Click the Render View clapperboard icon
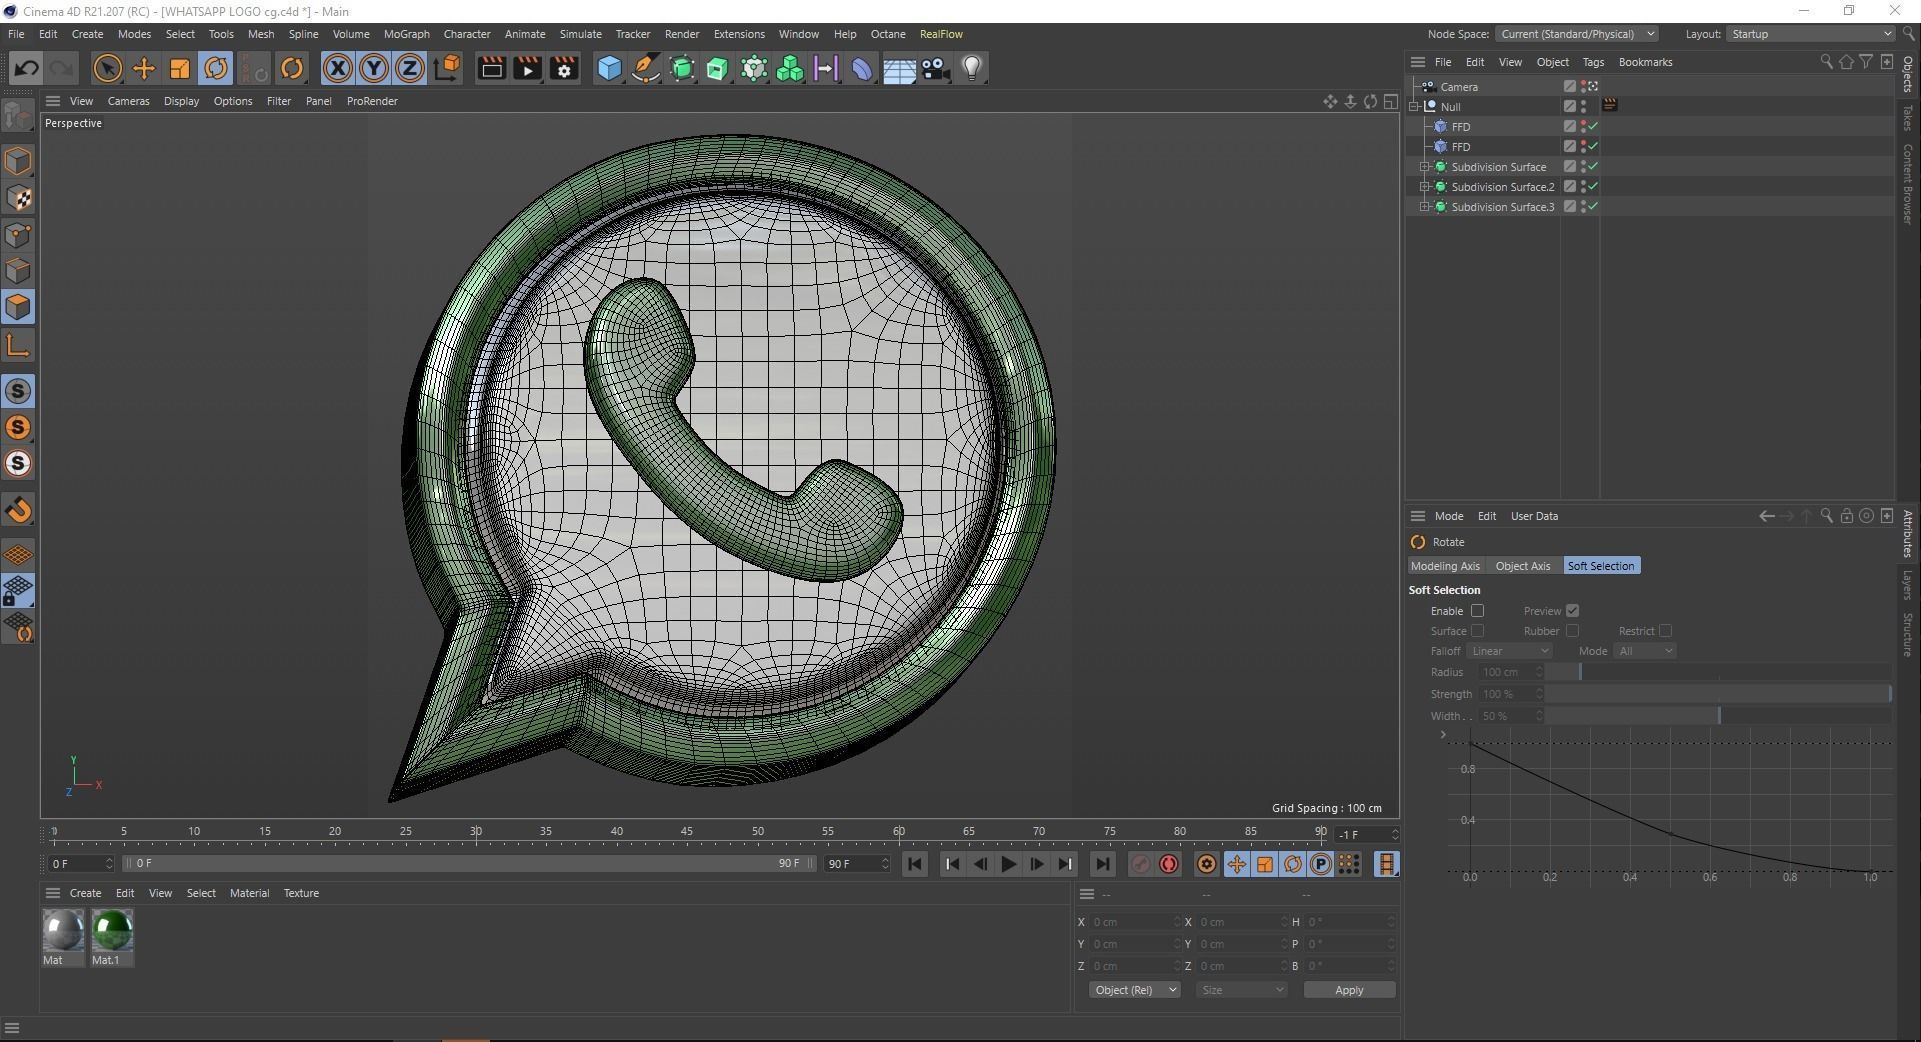1921x1042 pixels. pyautogui.click(x=491, y=68)
